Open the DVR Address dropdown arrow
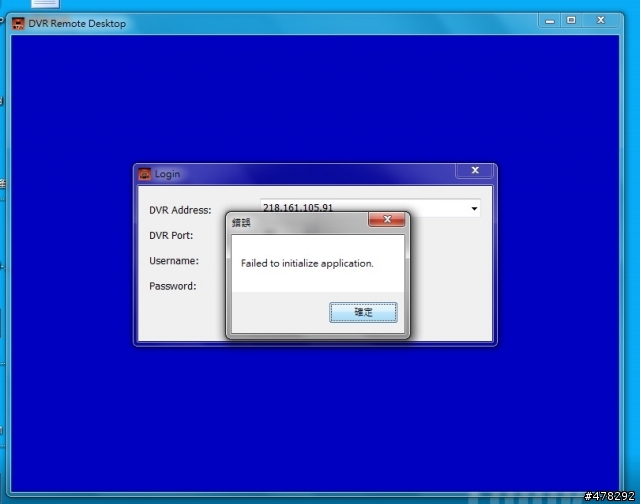The image size is (640, 504). pyautogui.click(x=474, y=209)
